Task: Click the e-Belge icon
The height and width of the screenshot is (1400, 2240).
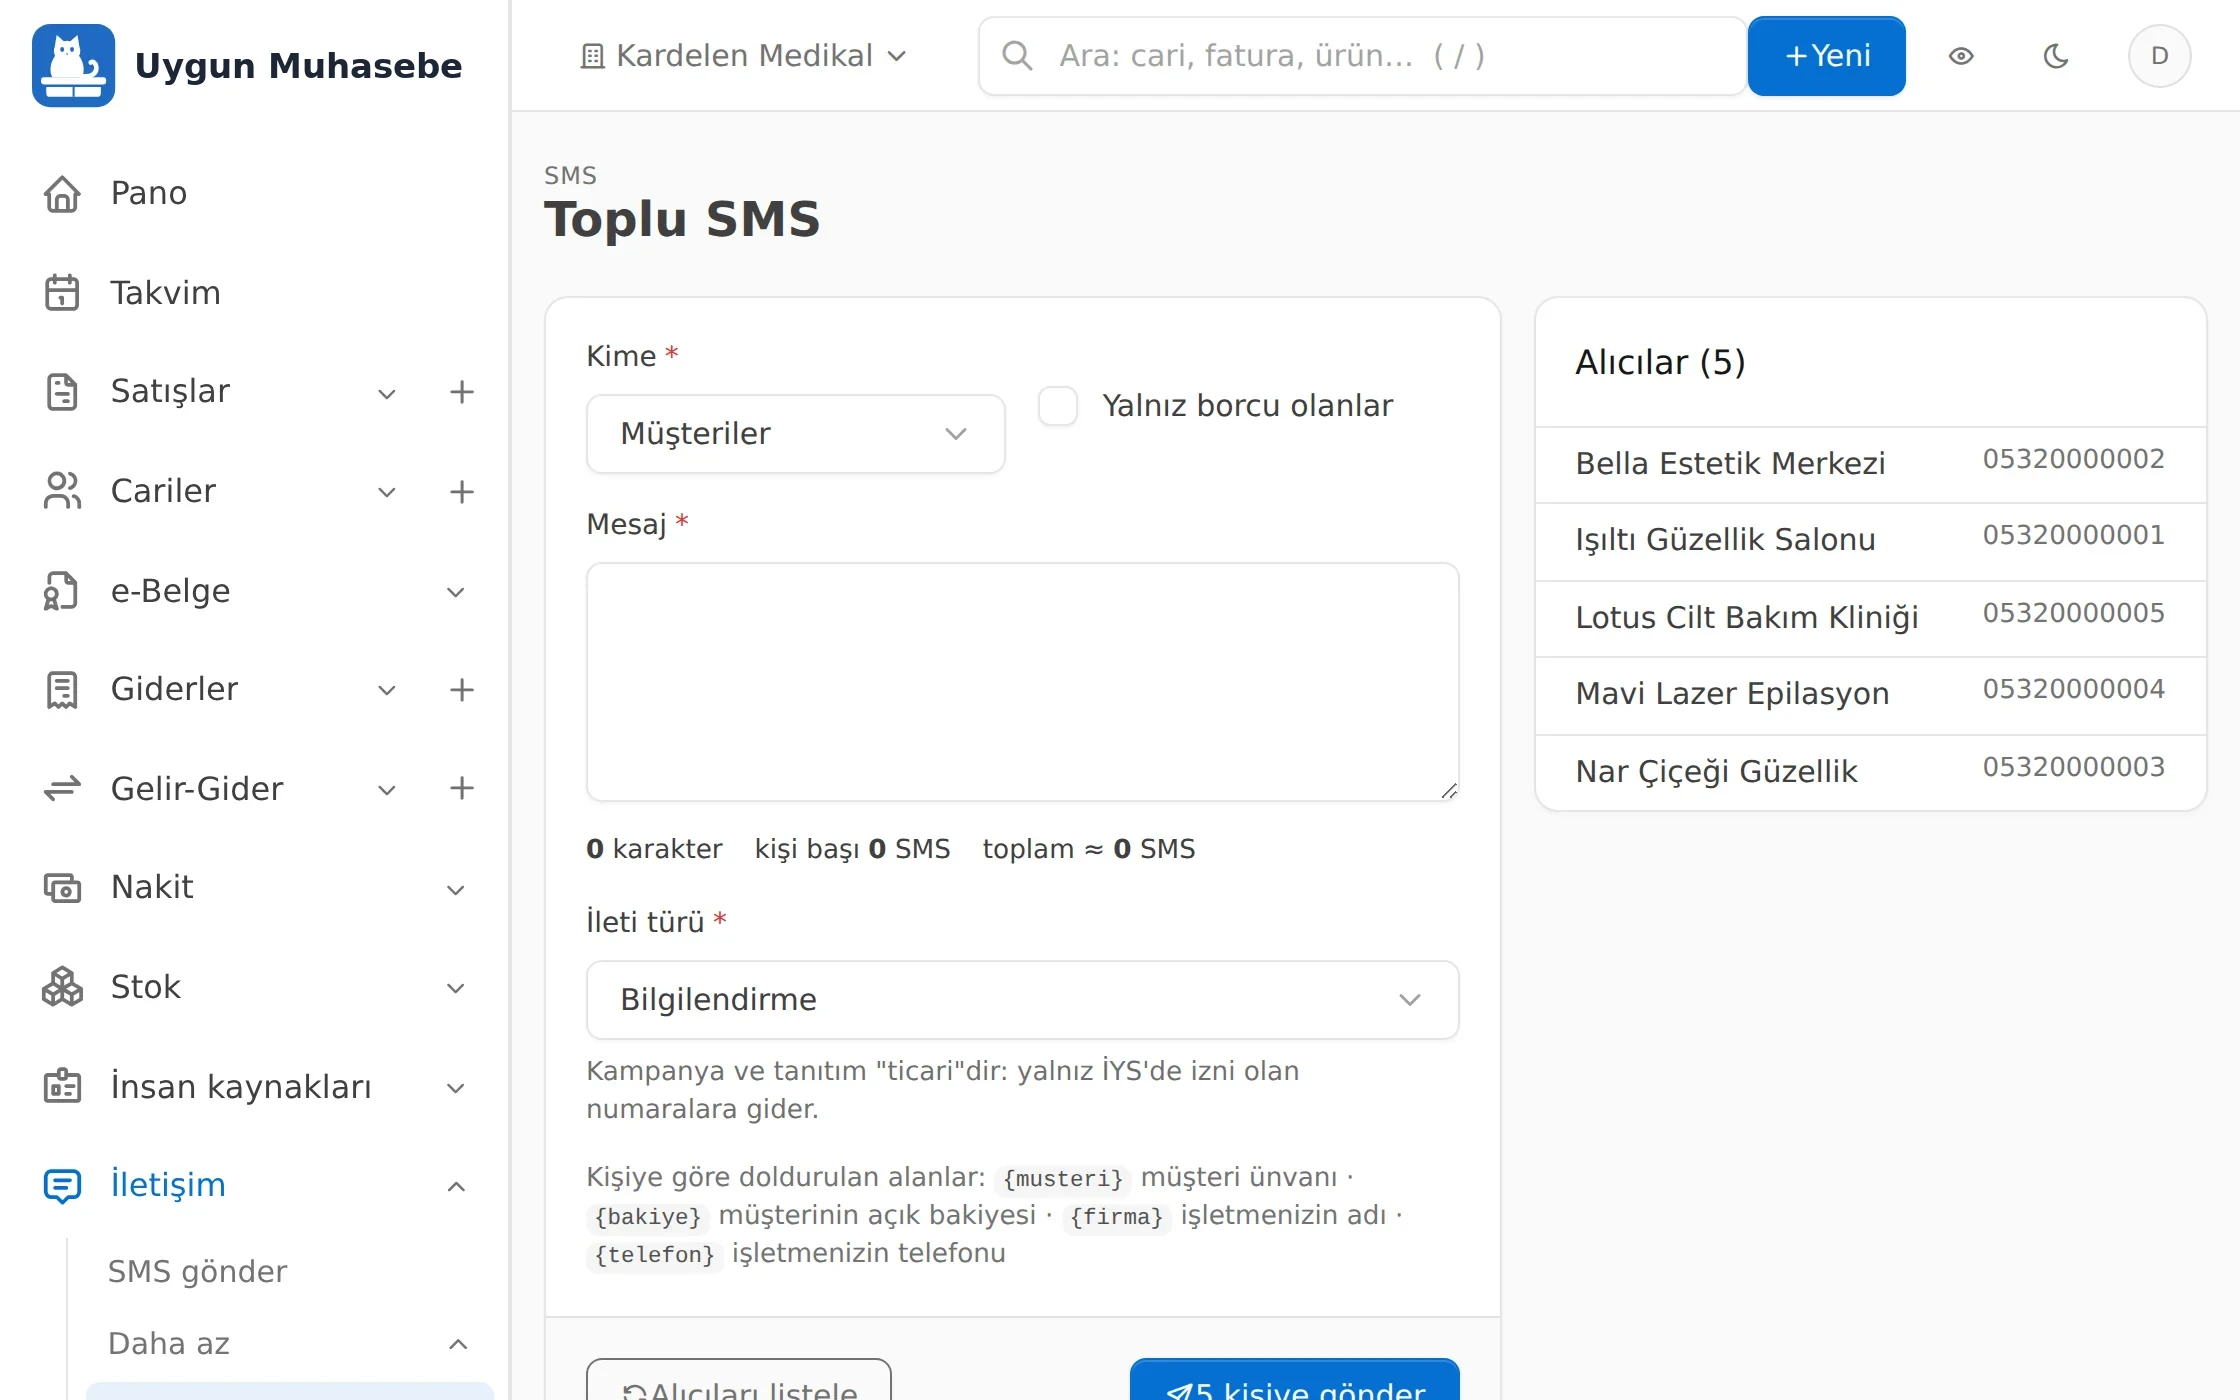Action: (62, 591)
